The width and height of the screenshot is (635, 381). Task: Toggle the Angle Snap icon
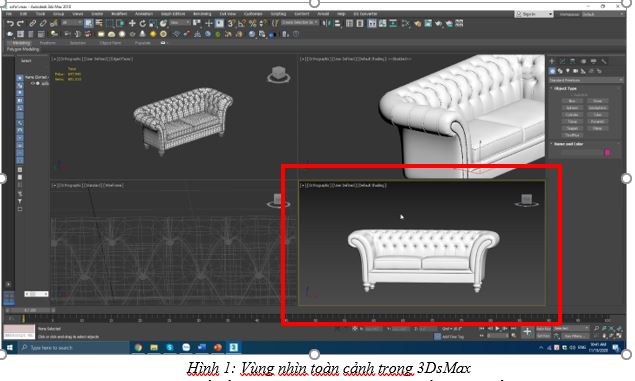pyautogui.click(x=242, y=23)
